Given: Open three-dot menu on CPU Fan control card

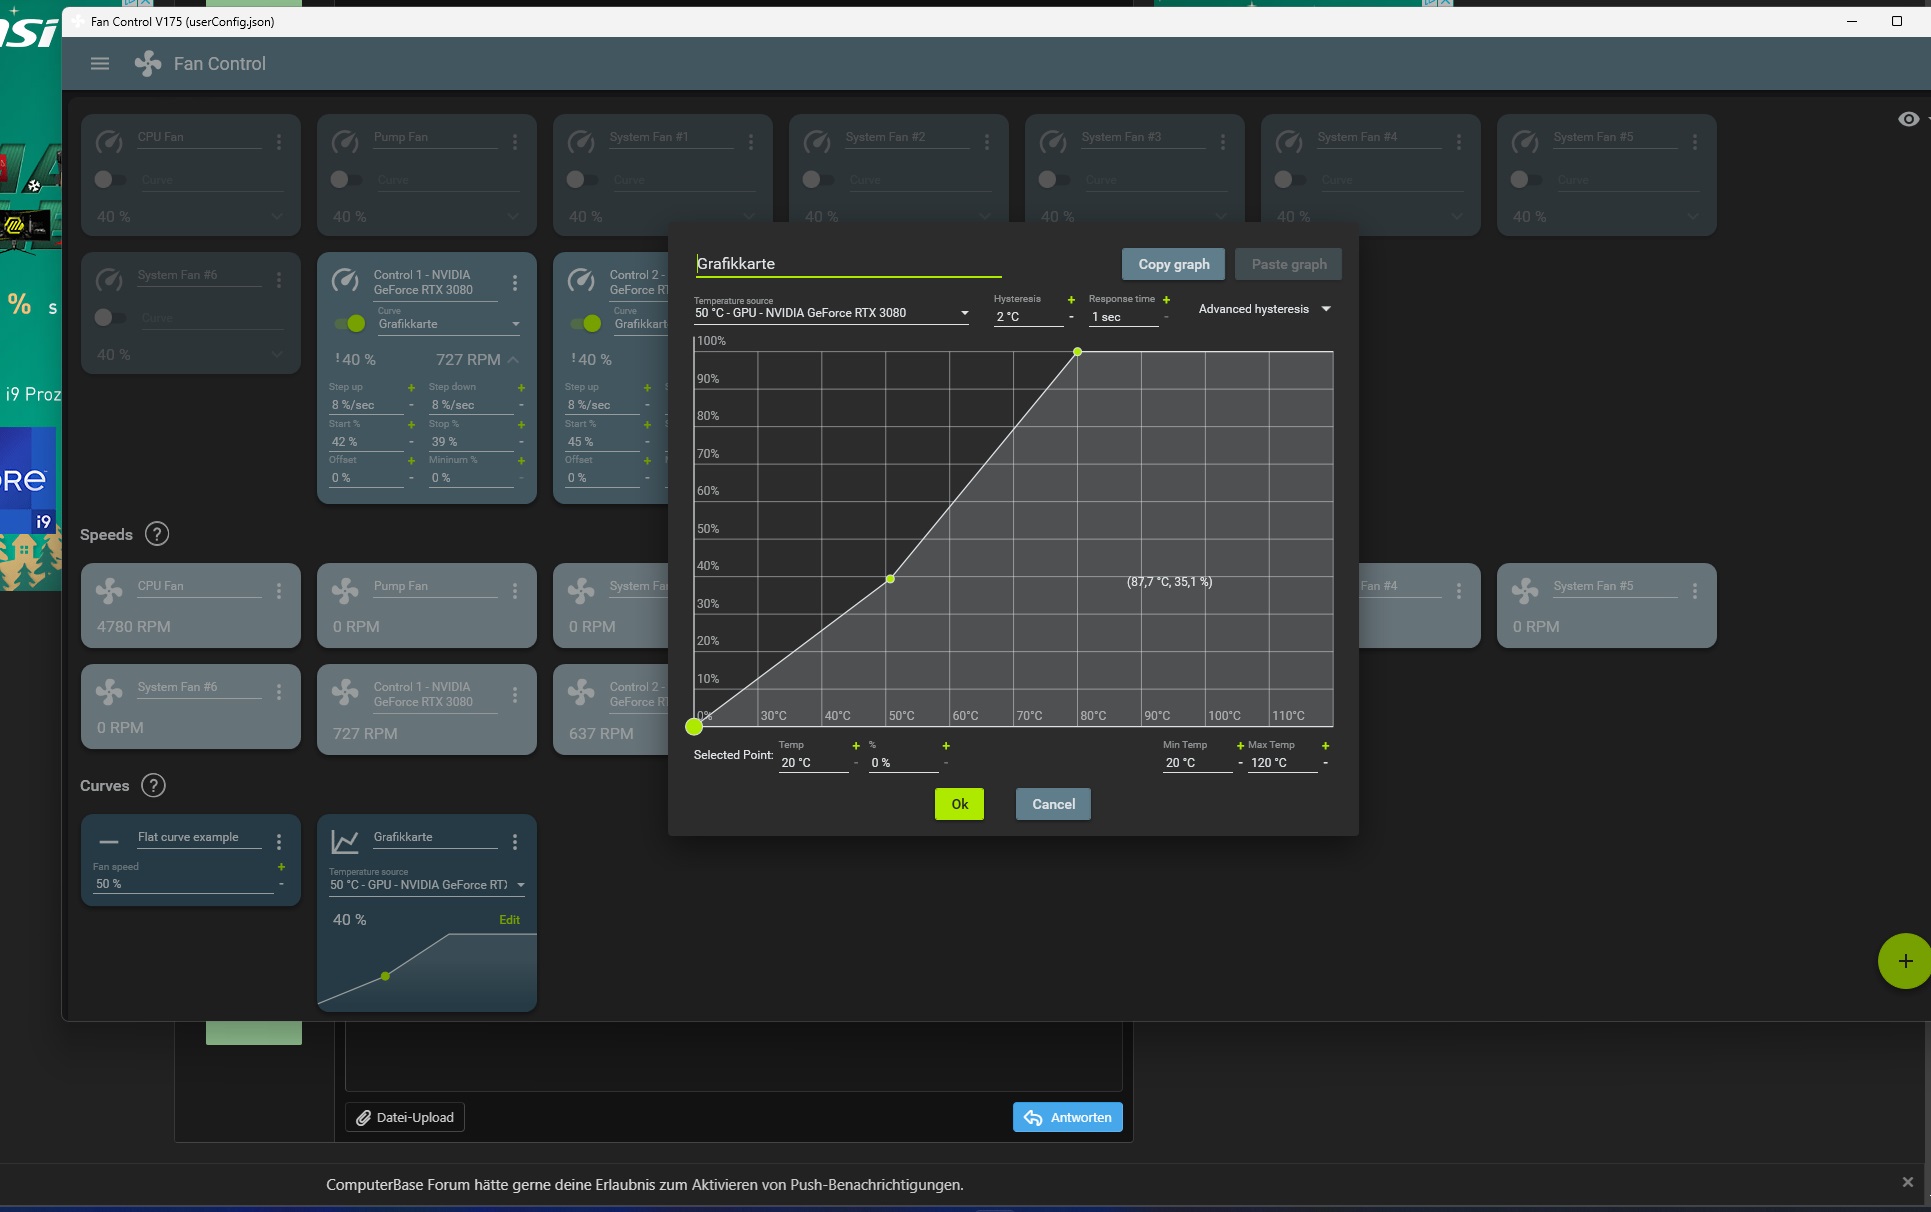Looking at the screenshot, I should pyautogui.click(x=279, y=142).
